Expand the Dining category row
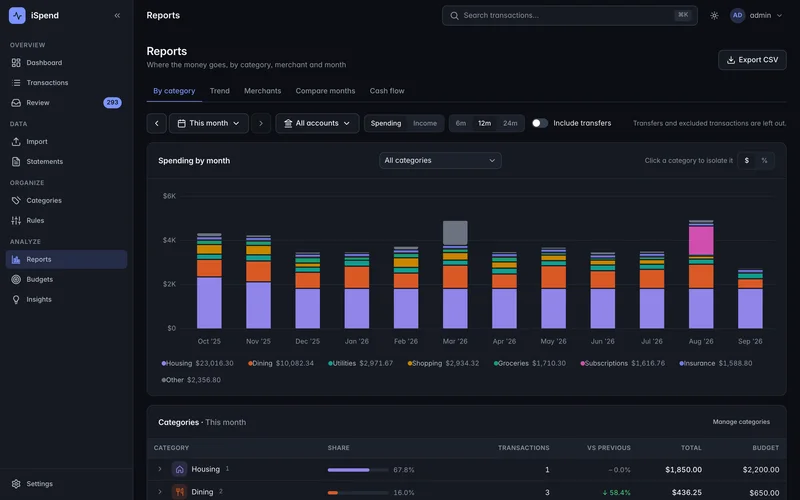The image size is (800, 500). pos(160,492)
